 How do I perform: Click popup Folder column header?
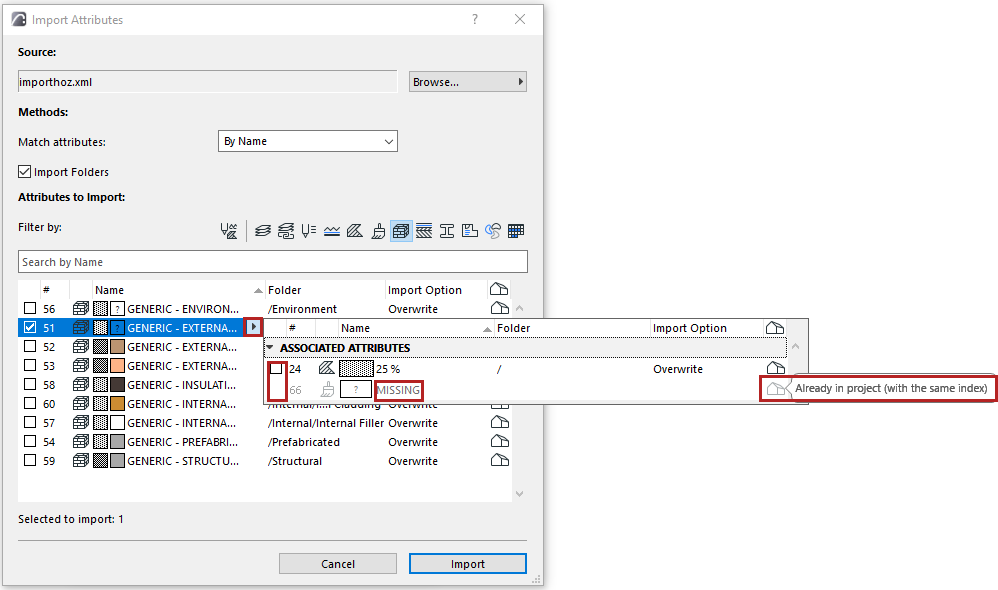click(x=514, y=328)
